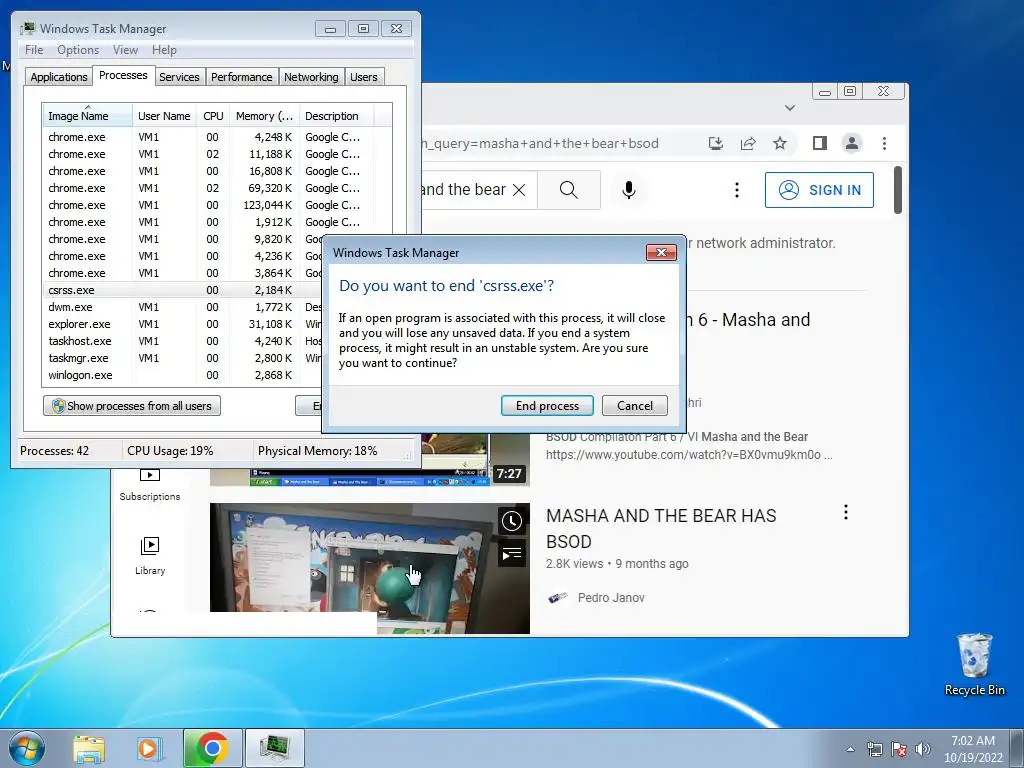Sort processes by User Name column
Viewport: 1024px width, 768px height.
(164, 116)
